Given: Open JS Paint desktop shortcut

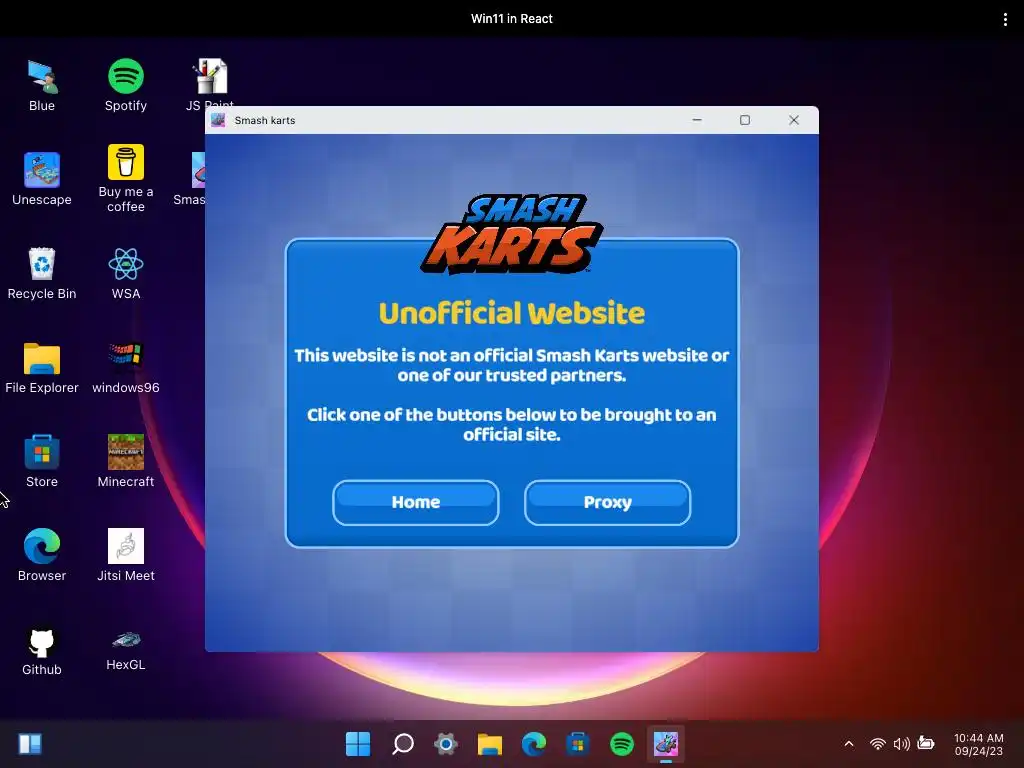Looking at the screenshot, I should [210, 84].
